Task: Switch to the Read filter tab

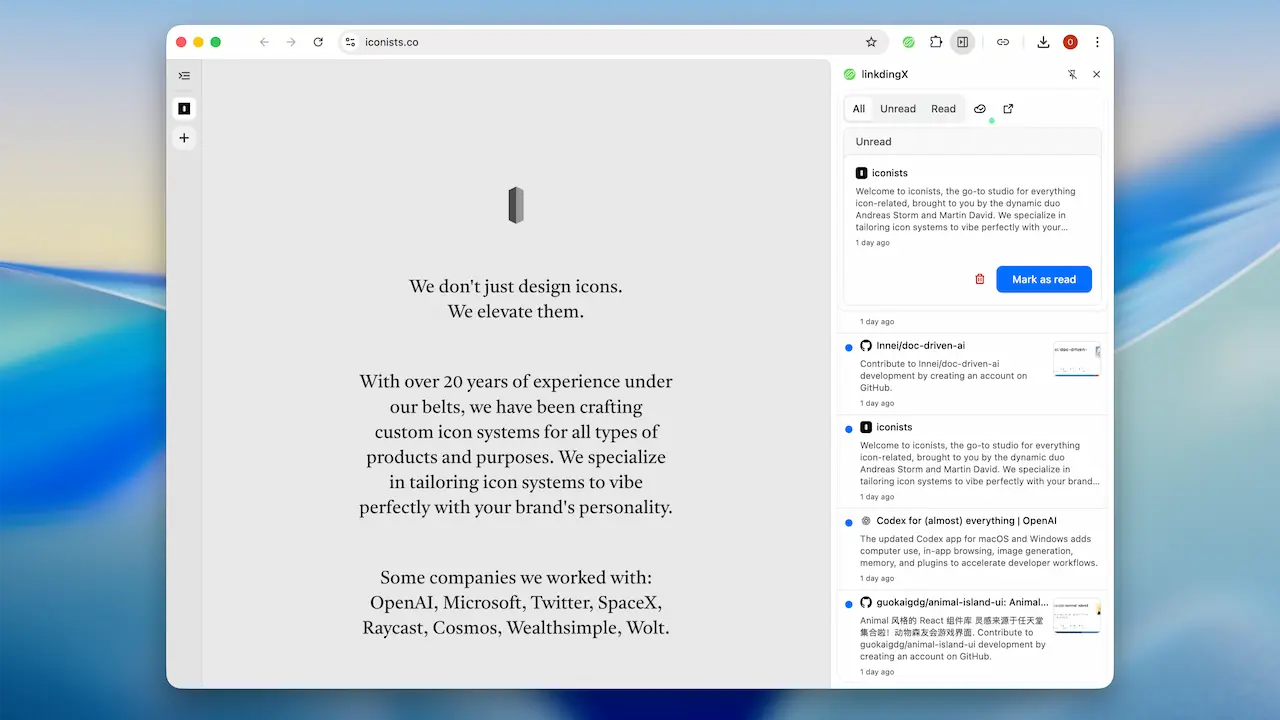Action: [944, 109]
